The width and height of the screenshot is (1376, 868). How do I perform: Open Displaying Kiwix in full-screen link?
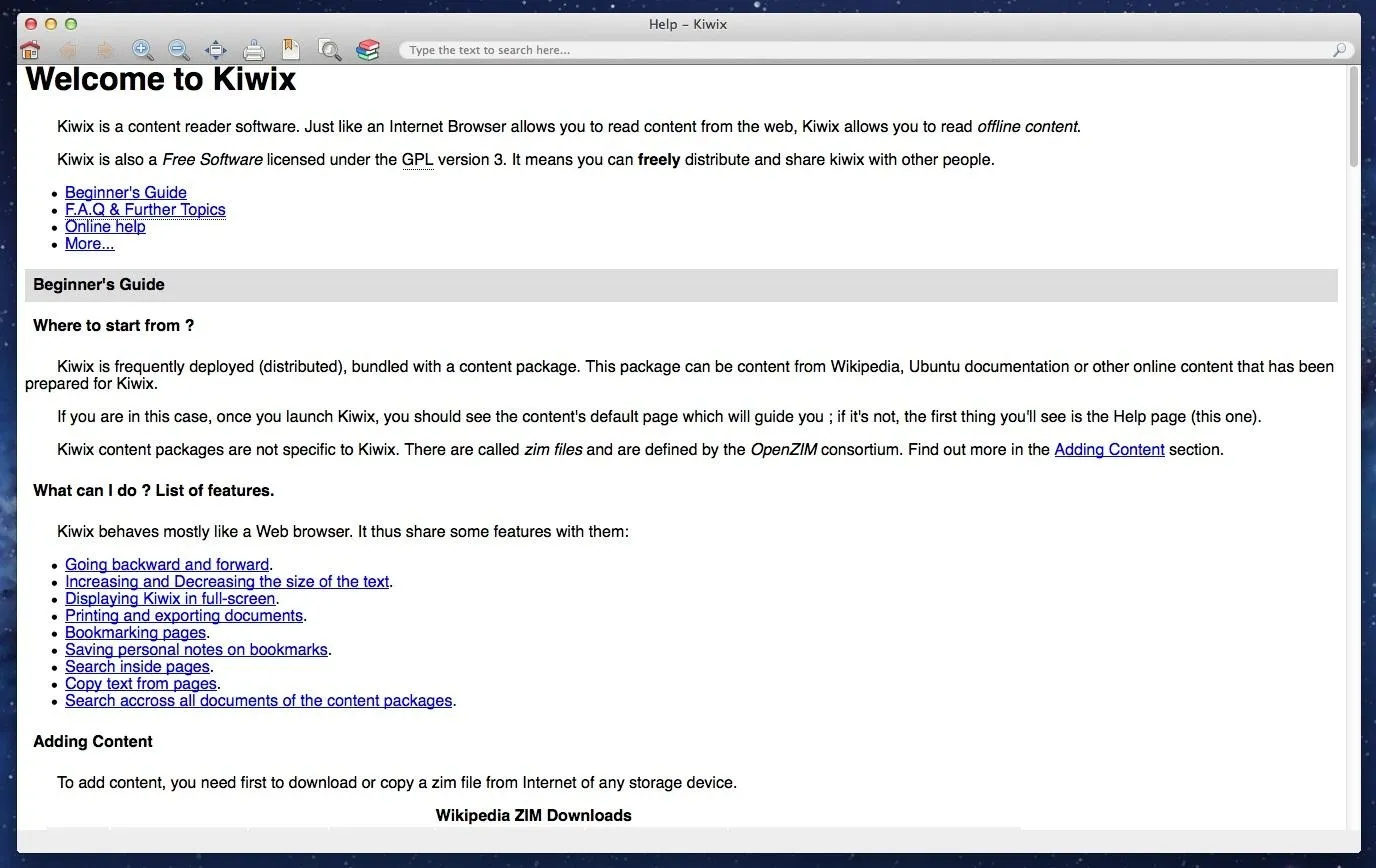(170, 598)
